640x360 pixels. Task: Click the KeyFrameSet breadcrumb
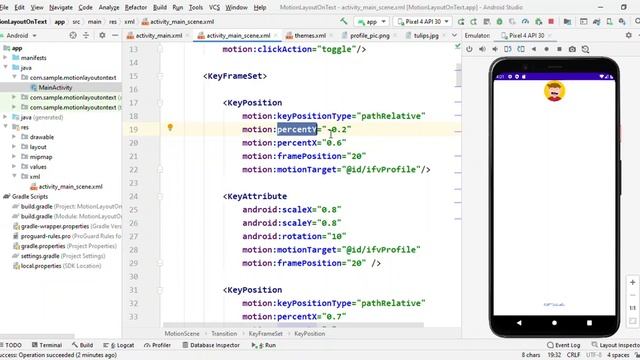pos(266,333)
